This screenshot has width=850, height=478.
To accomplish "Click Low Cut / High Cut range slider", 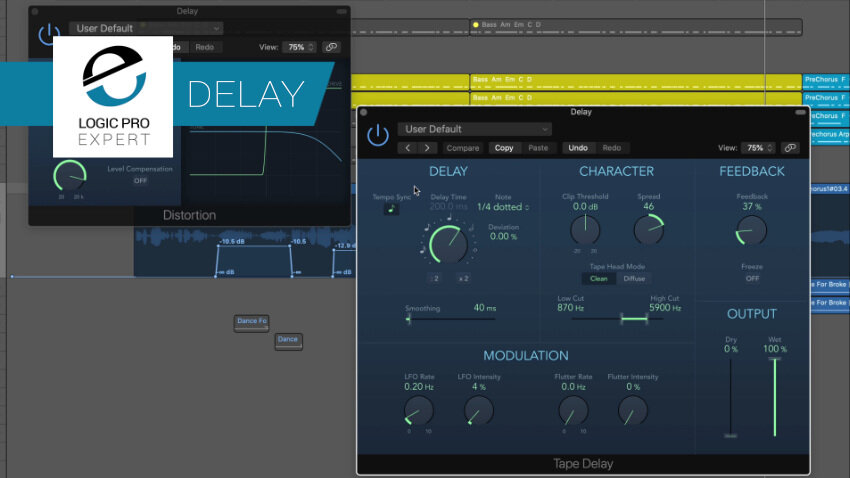I will coord(617,319).
